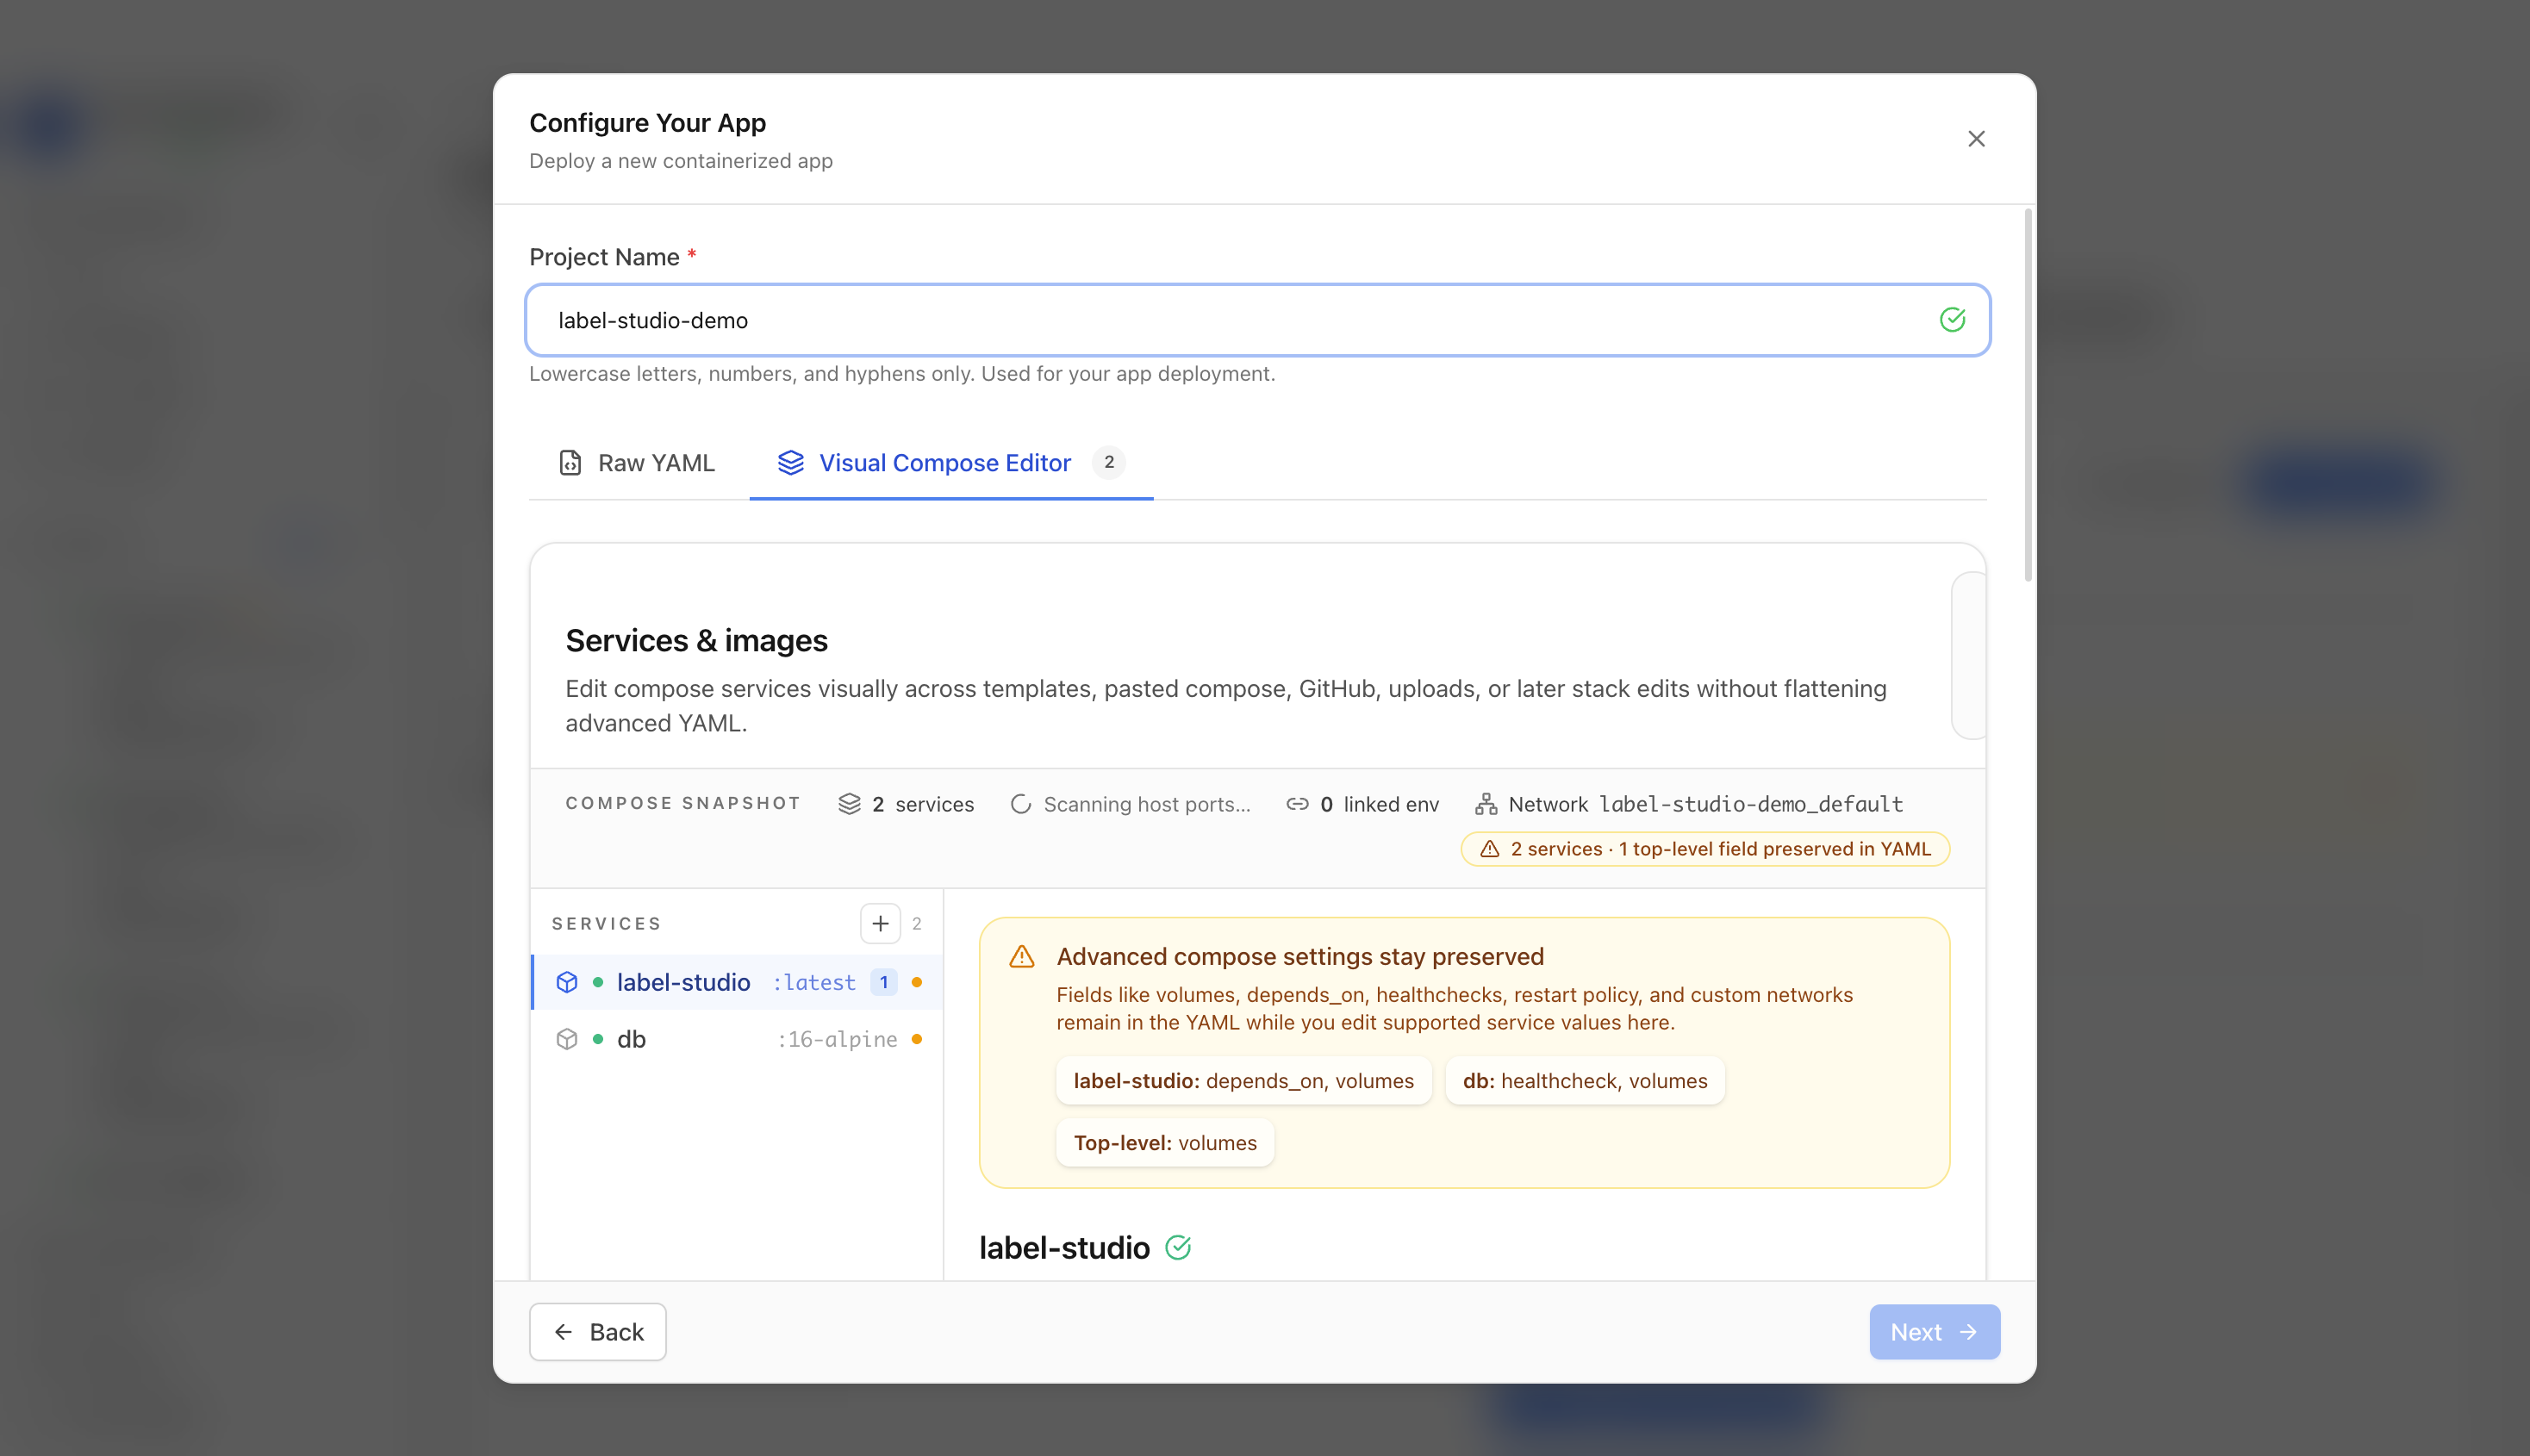Click the link icon beside 0 linked env
The height and width of the screenshot is (1456, 2530).
tap(1297, 804)
